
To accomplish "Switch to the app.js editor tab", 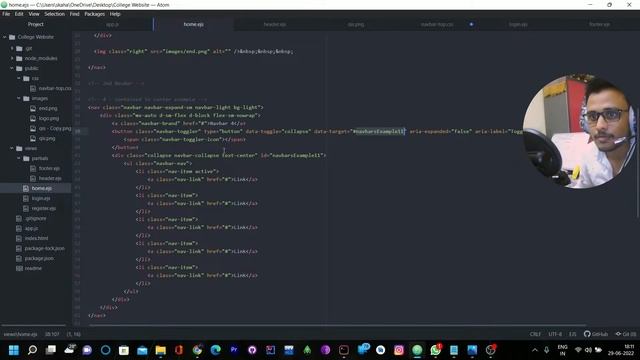I will [112, 24].
